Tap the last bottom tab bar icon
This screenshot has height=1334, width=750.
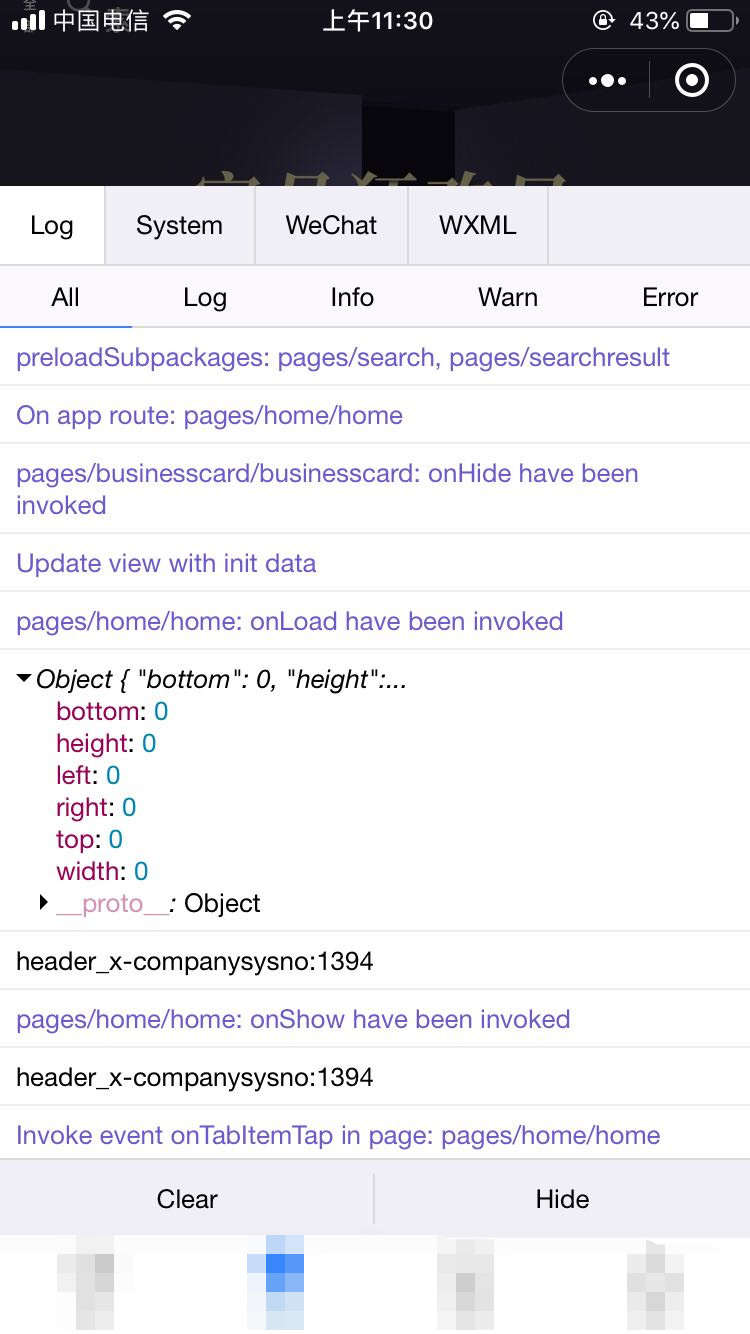(x=655, y=1282)
